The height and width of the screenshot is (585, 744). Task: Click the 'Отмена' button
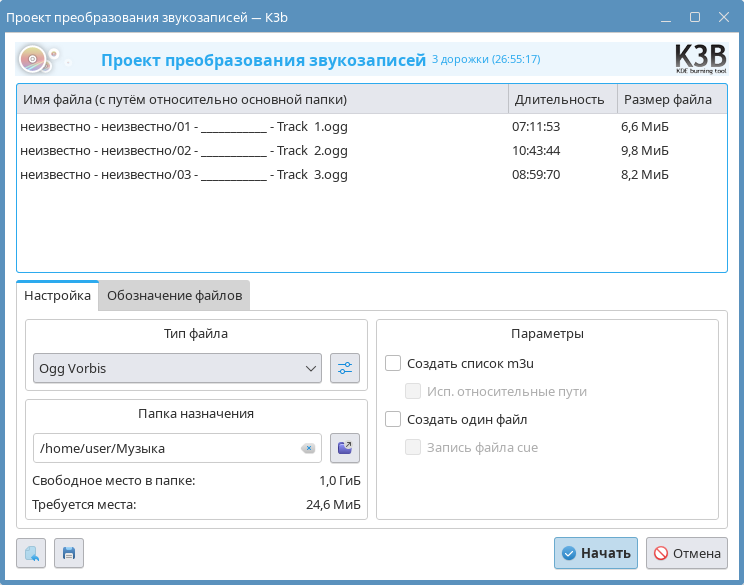pos(686,553)
